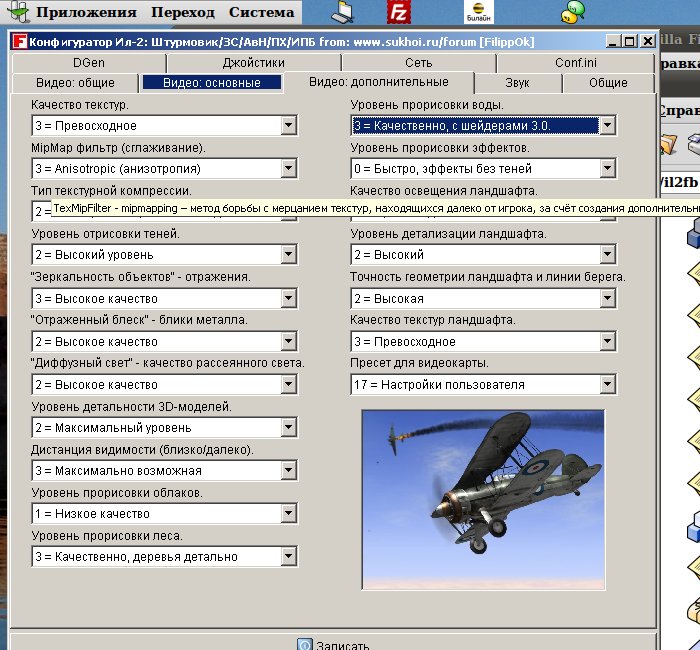Launch the terminal computer icon in panel

coord(343,12)
